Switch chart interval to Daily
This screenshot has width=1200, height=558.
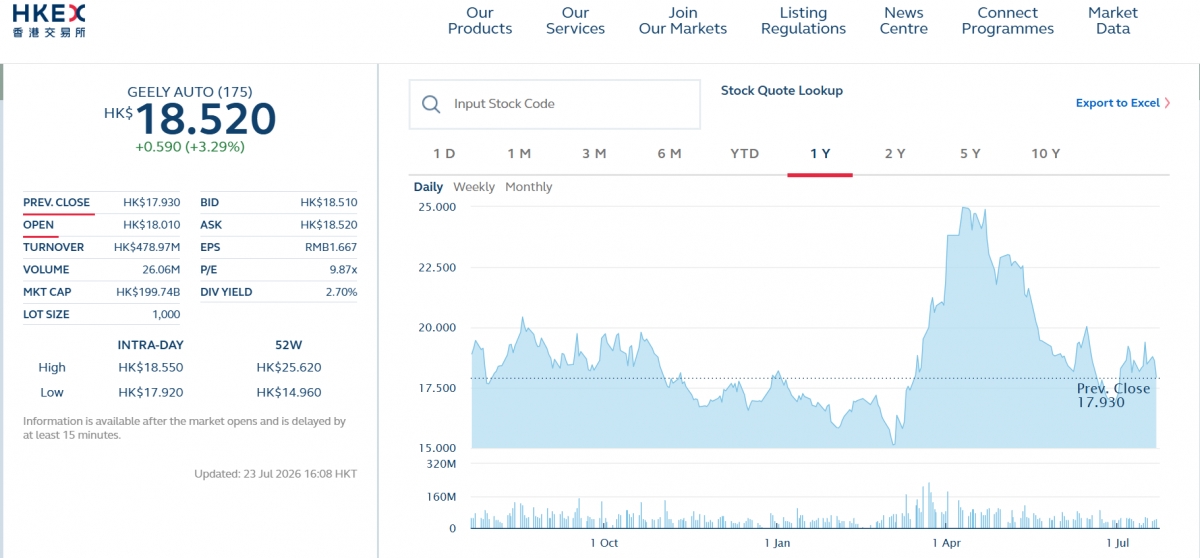(428, 187)
